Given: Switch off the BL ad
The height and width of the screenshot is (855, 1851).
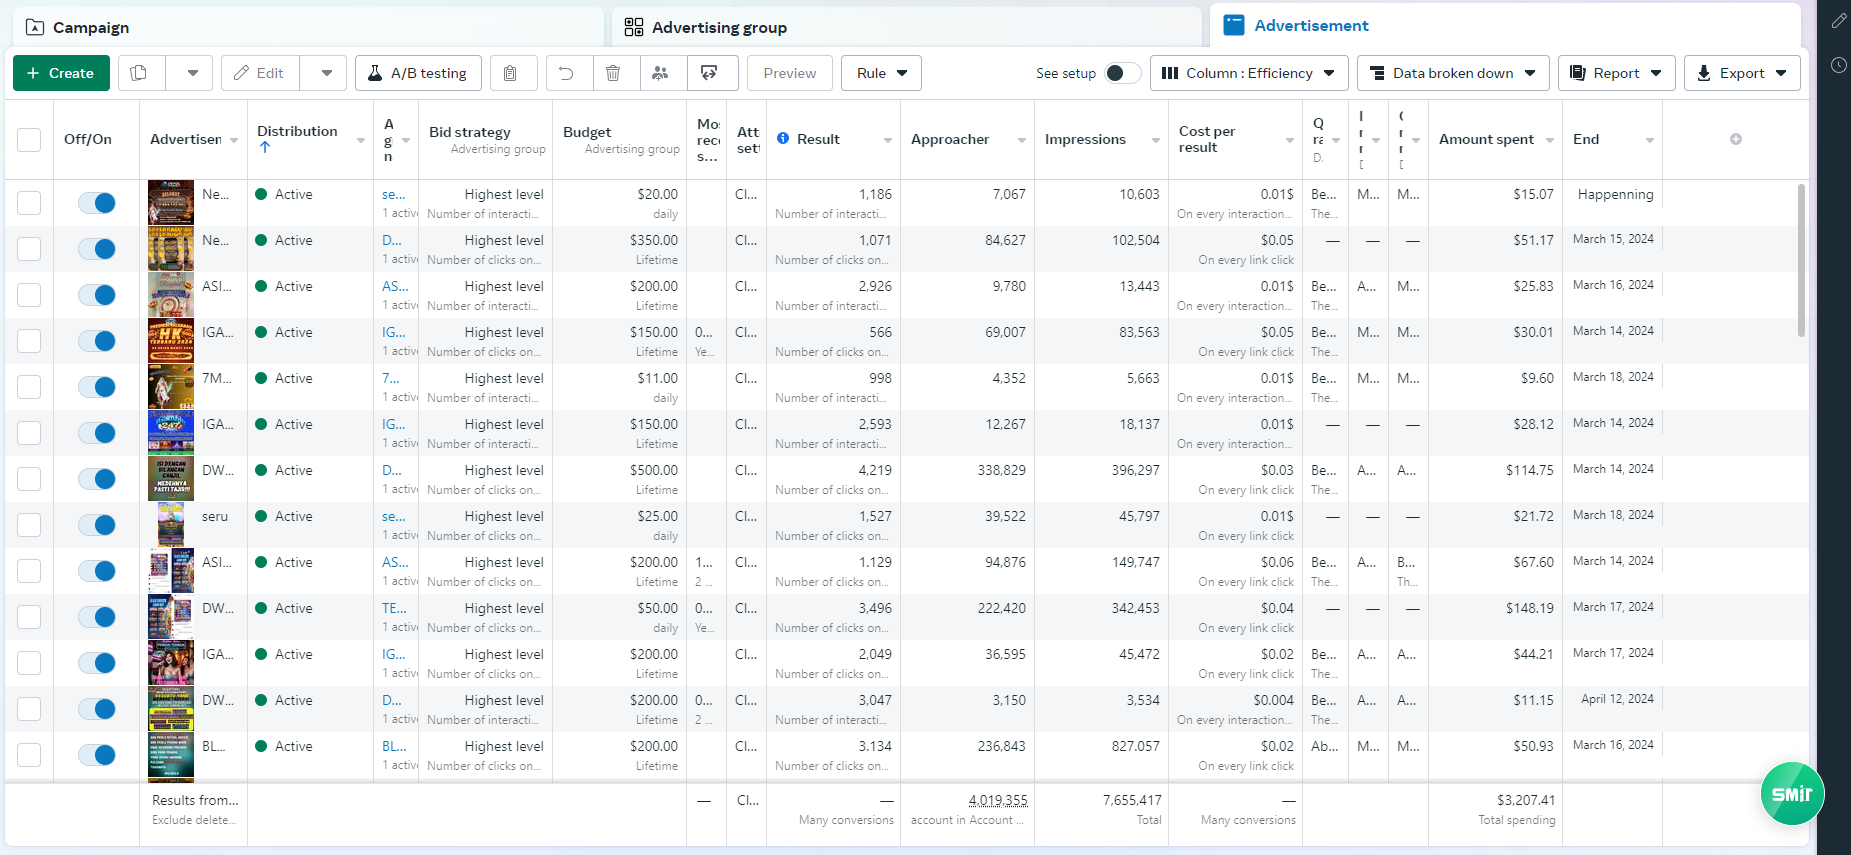Looking at the screenshot, I should [x=97, y=755].
